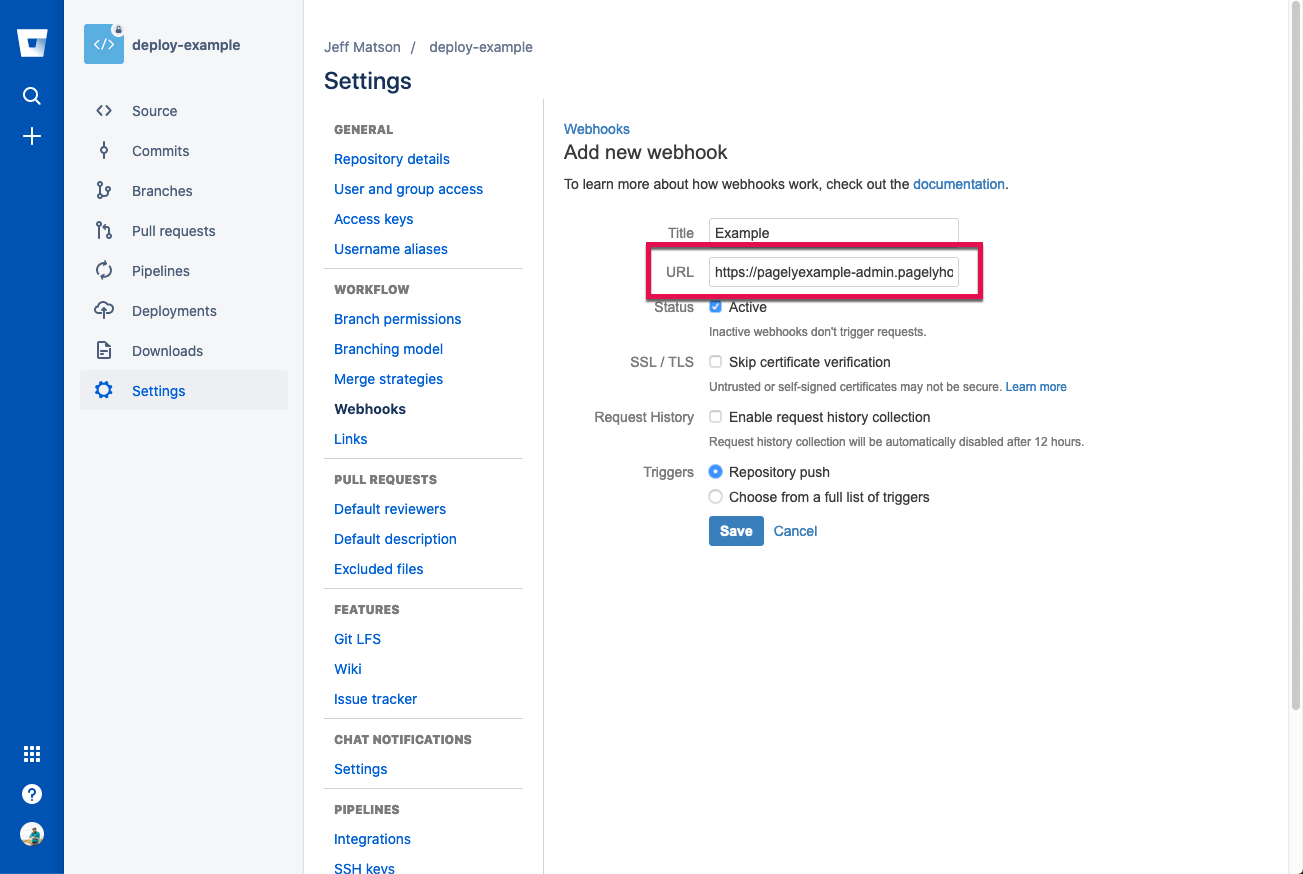Click the apps grid icon at bottom left
This screenshot has height=874, width=1303.
click(x=31, y=753)
